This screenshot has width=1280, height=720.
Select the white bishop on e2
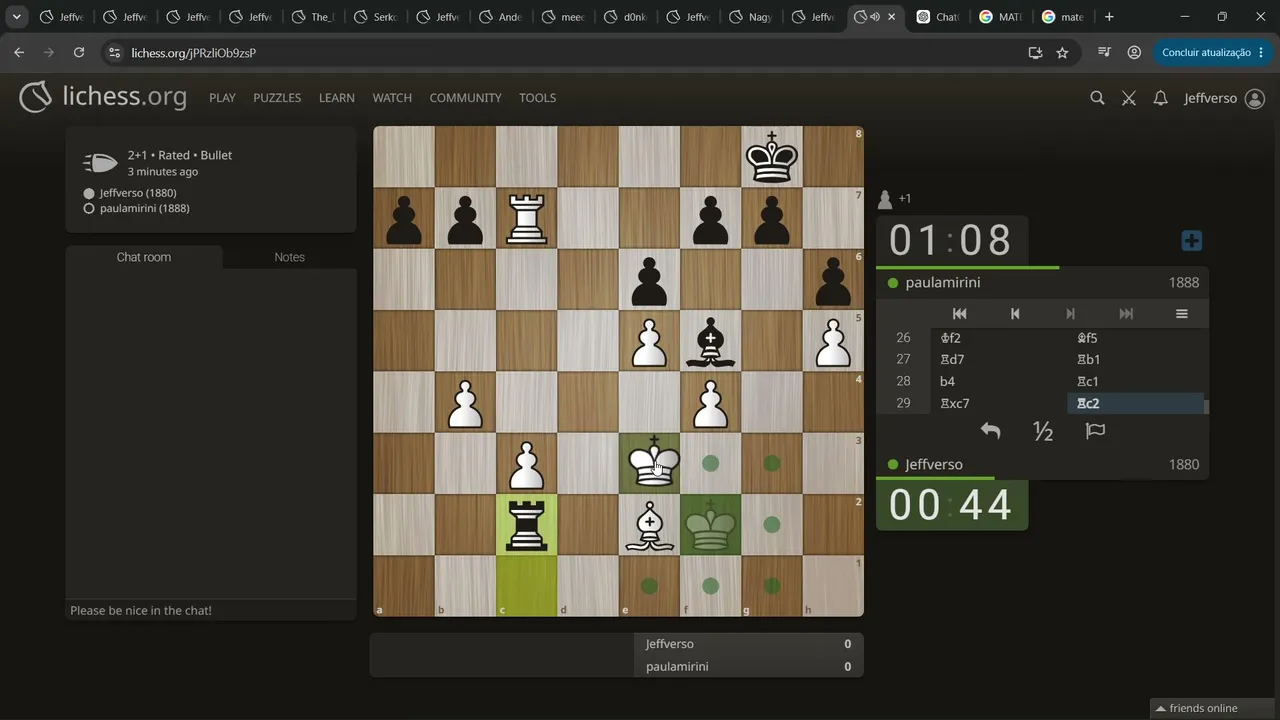pyautogui.click(x=650, y=524)
